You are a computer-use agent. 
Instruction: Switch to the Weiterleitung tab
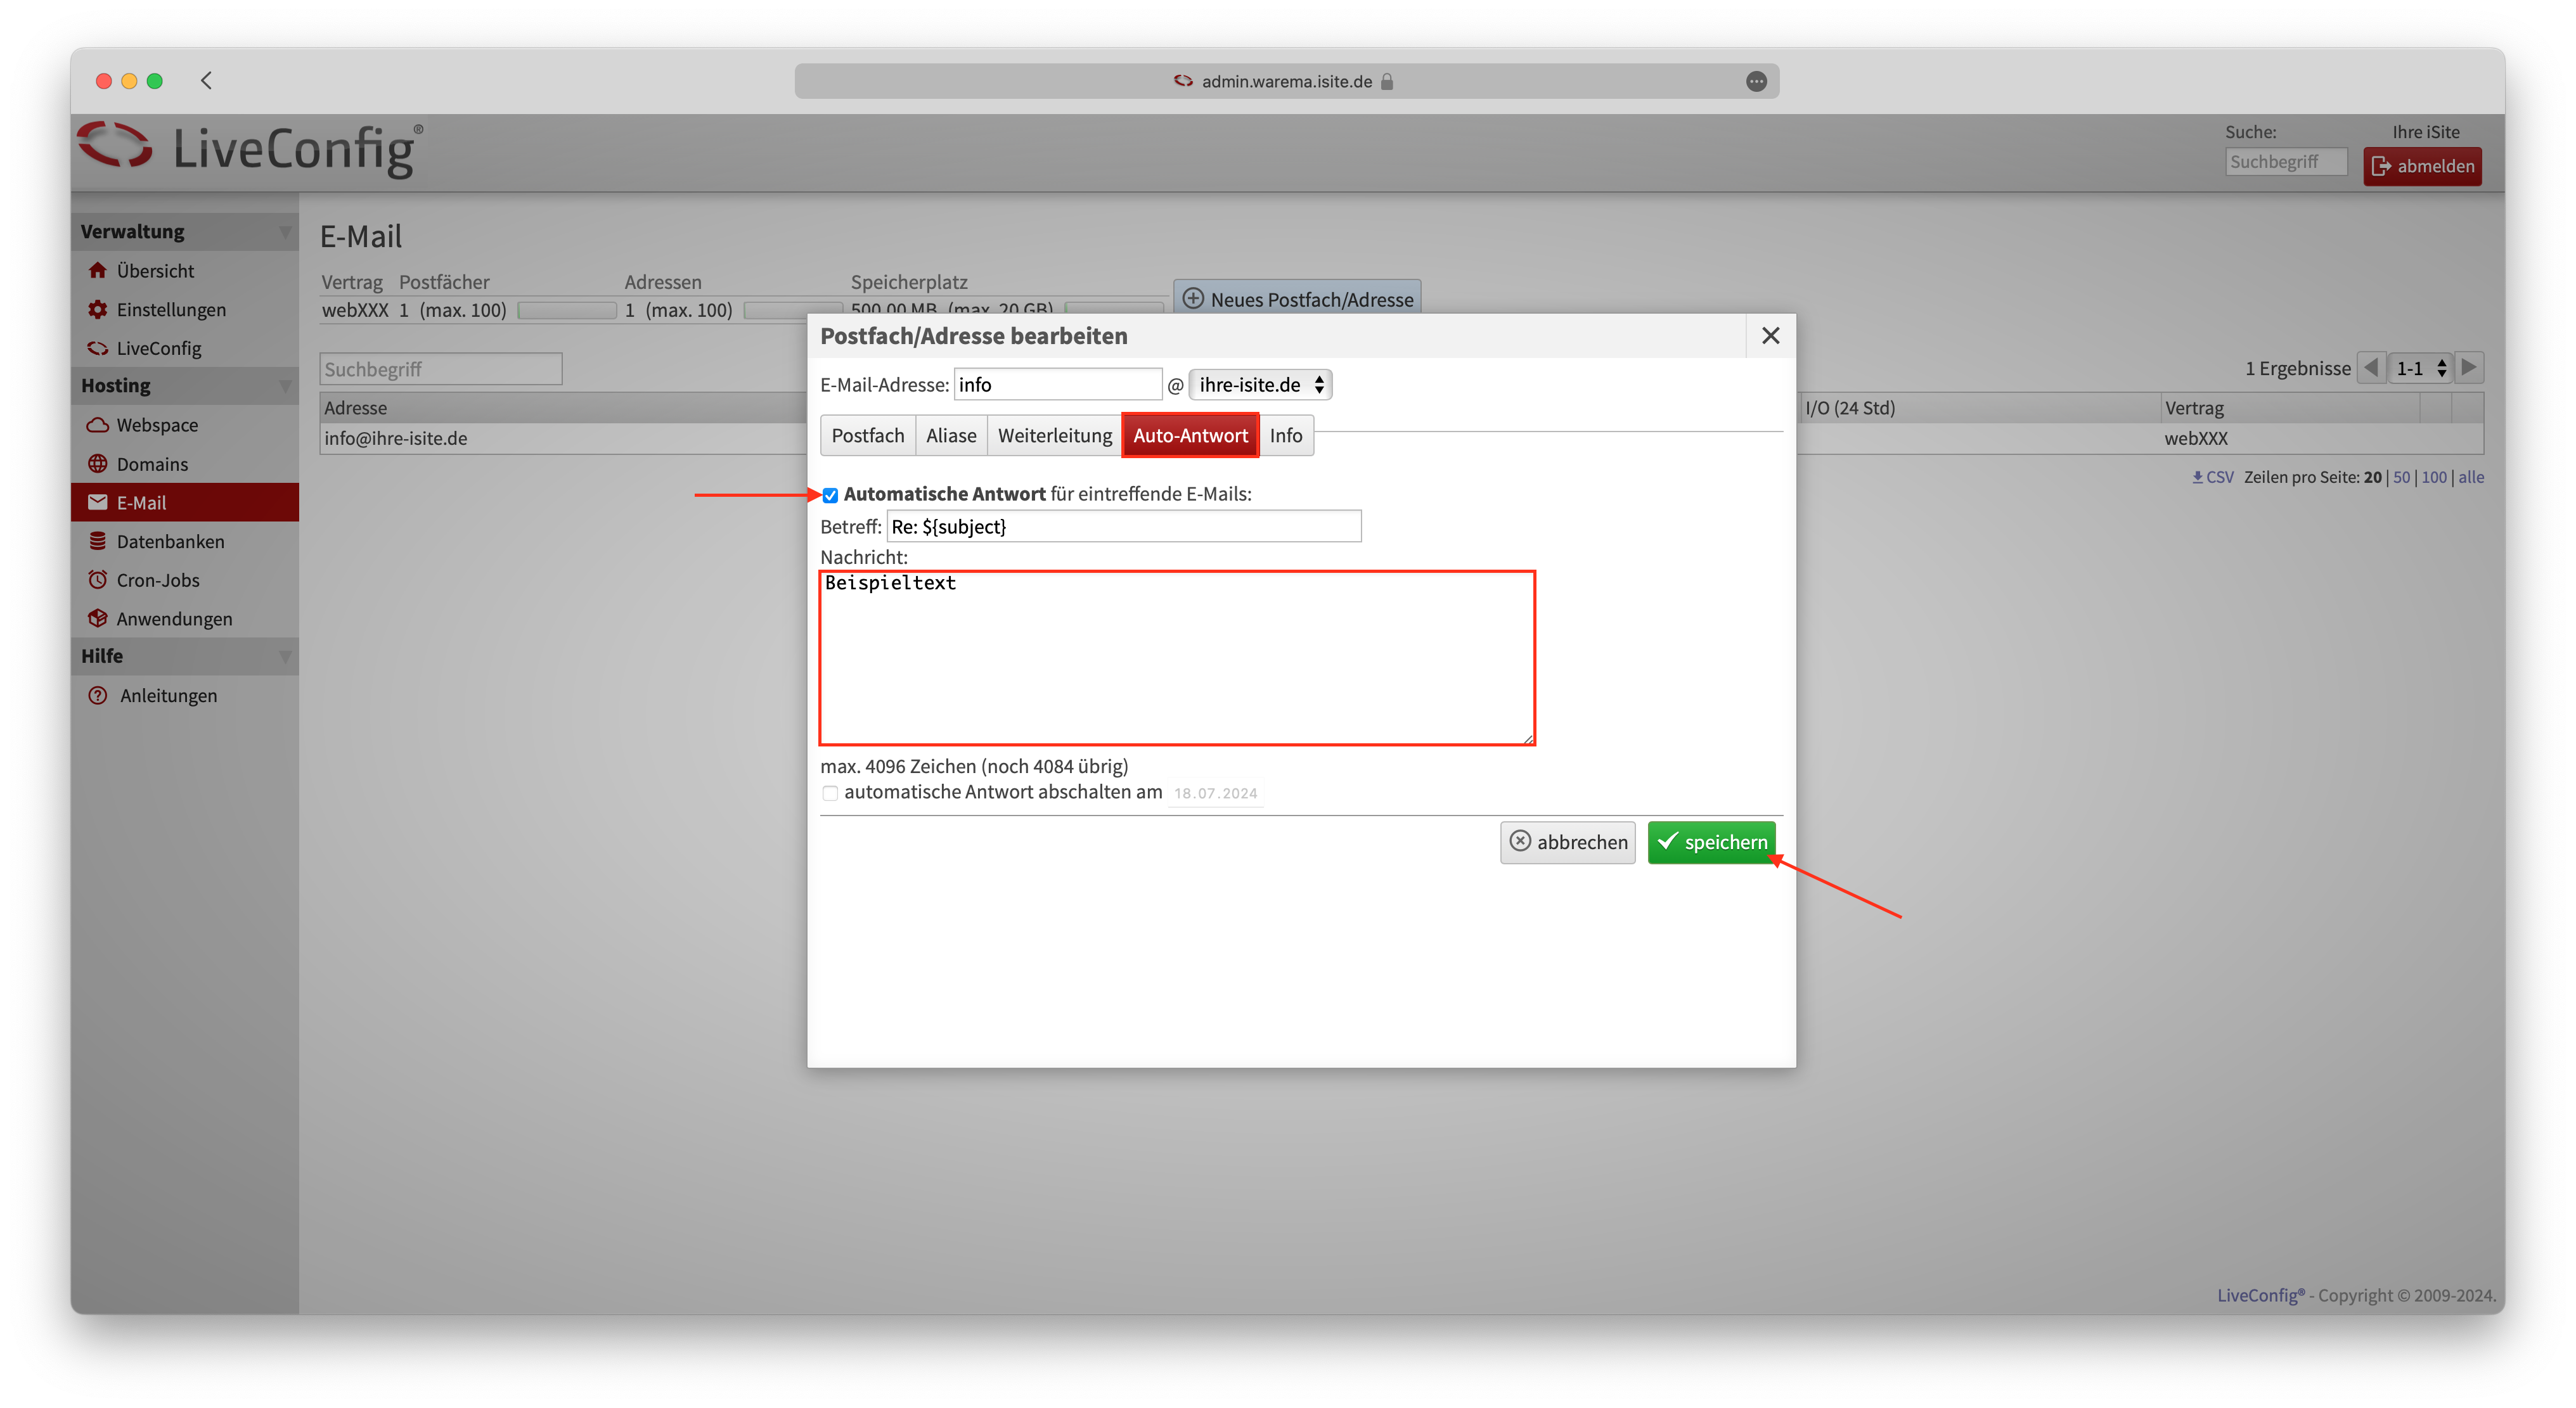click(x=1054, y=435)
